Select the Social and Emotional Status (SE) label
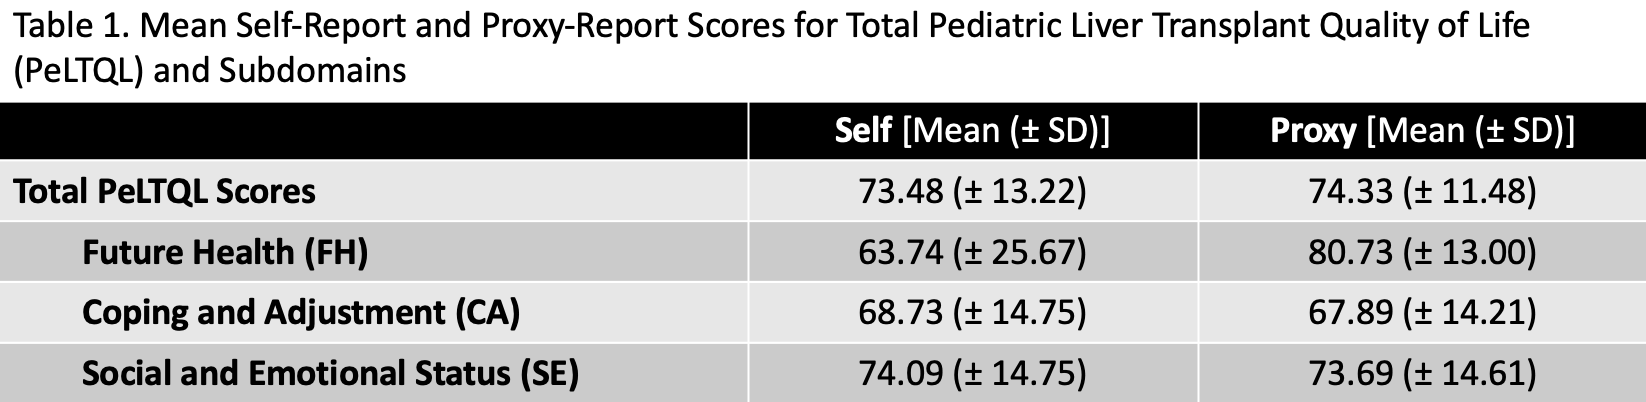 click(x=330, y=374)
